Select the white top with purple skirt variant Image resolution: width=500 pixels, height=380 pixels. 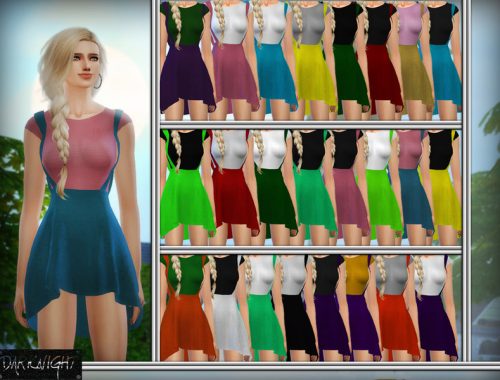pyautogui.click(x=435, y=307)
